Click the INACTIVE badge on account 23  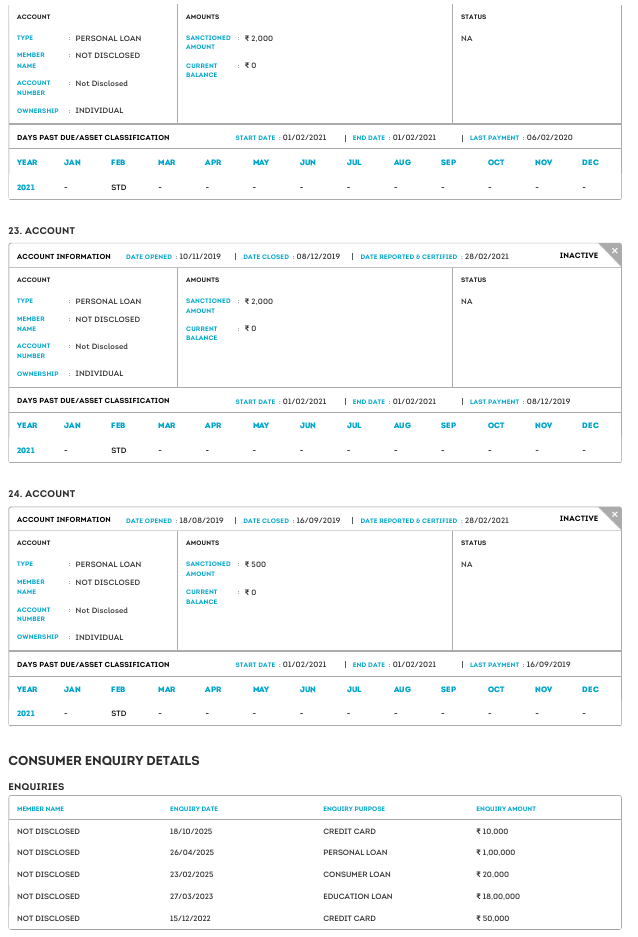pyautogui.click(x=578, y=256)
